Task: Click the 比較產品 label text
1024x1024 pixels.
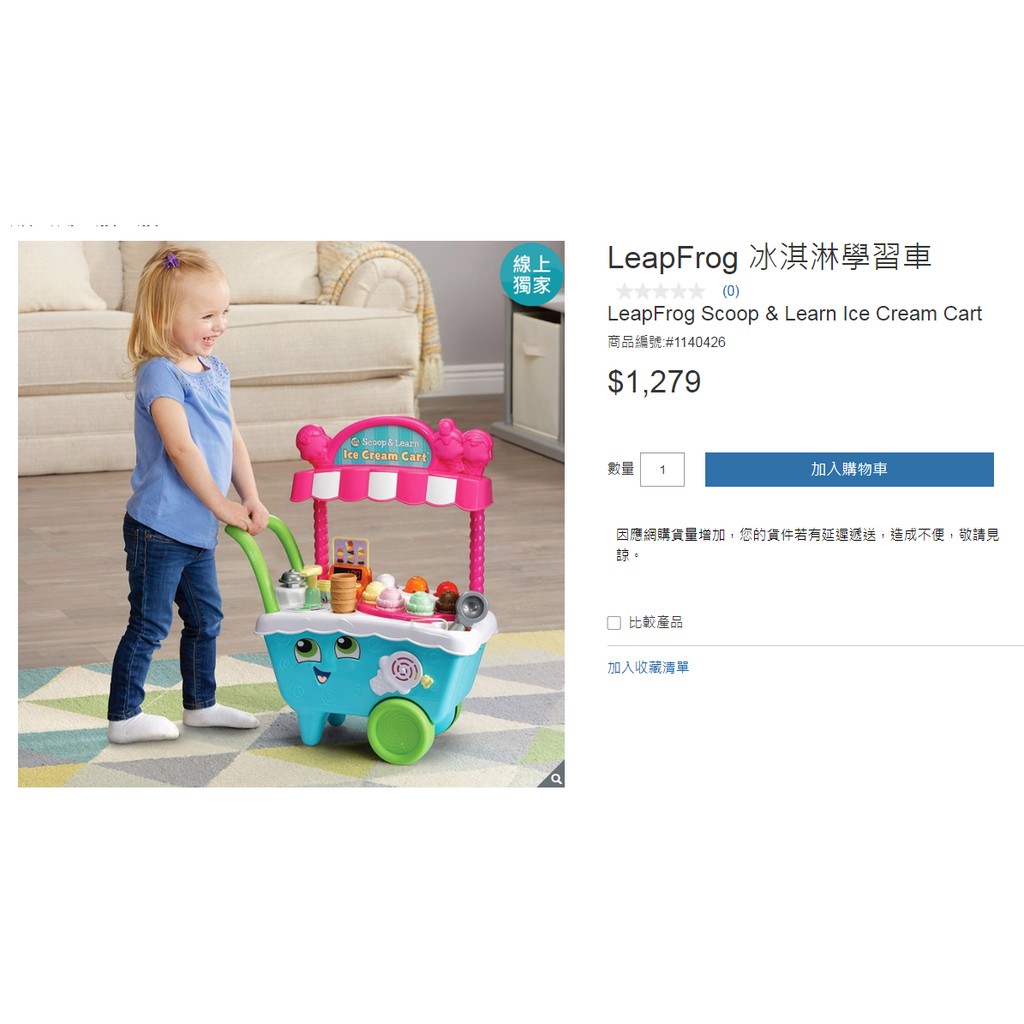Action: (x=656, y=622)
